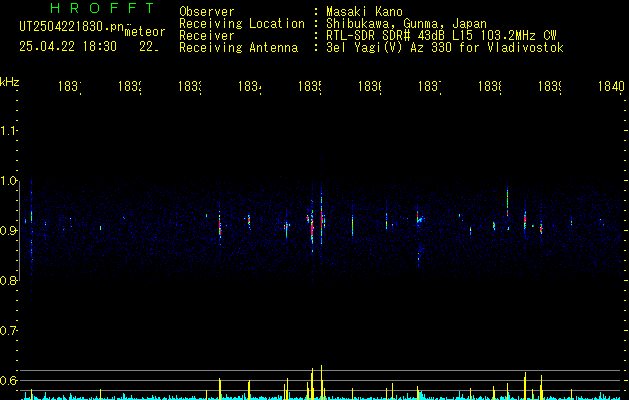The width and height of the screenshot is (629, 400).
Task: Click the 1832 time axis marker
Action: click(130, 86)
